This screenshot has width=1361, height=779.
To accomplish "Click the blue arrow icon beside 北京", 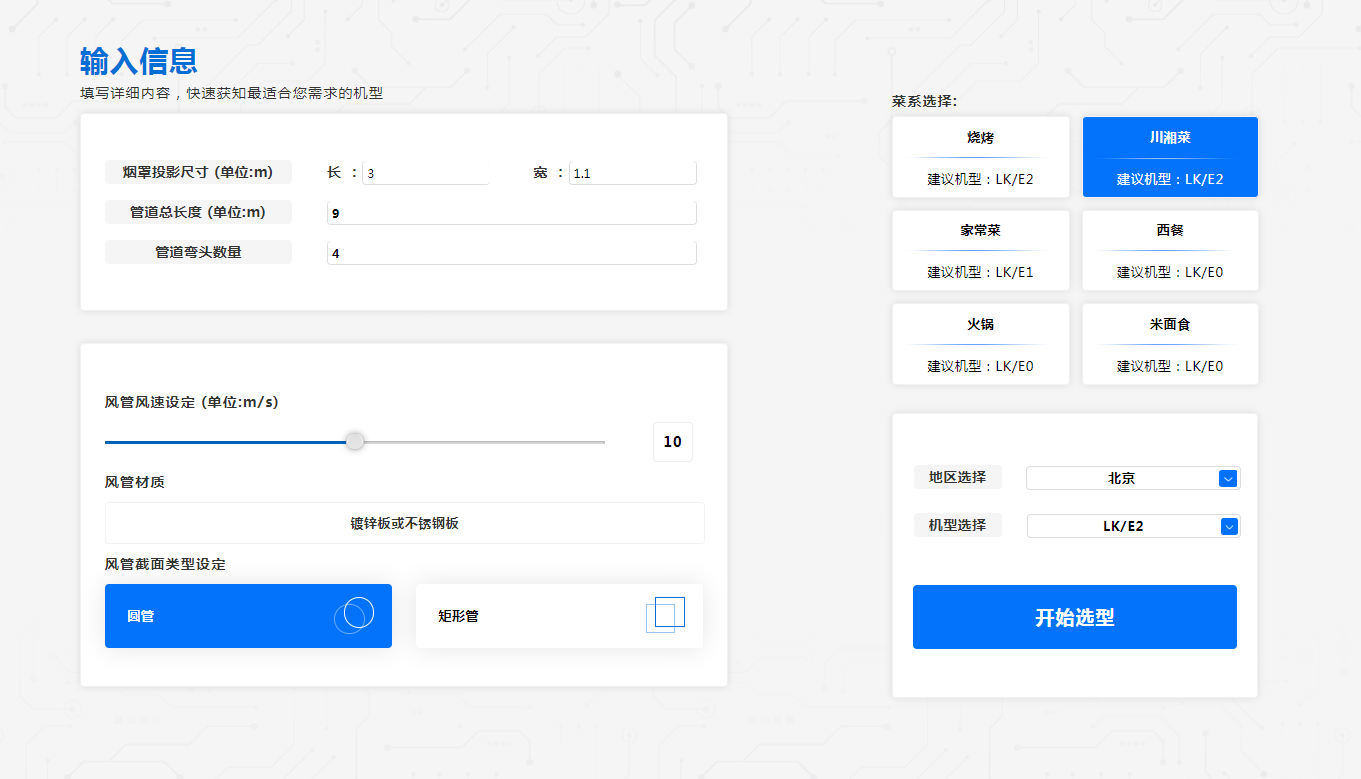I will (x=1229, y=479).
